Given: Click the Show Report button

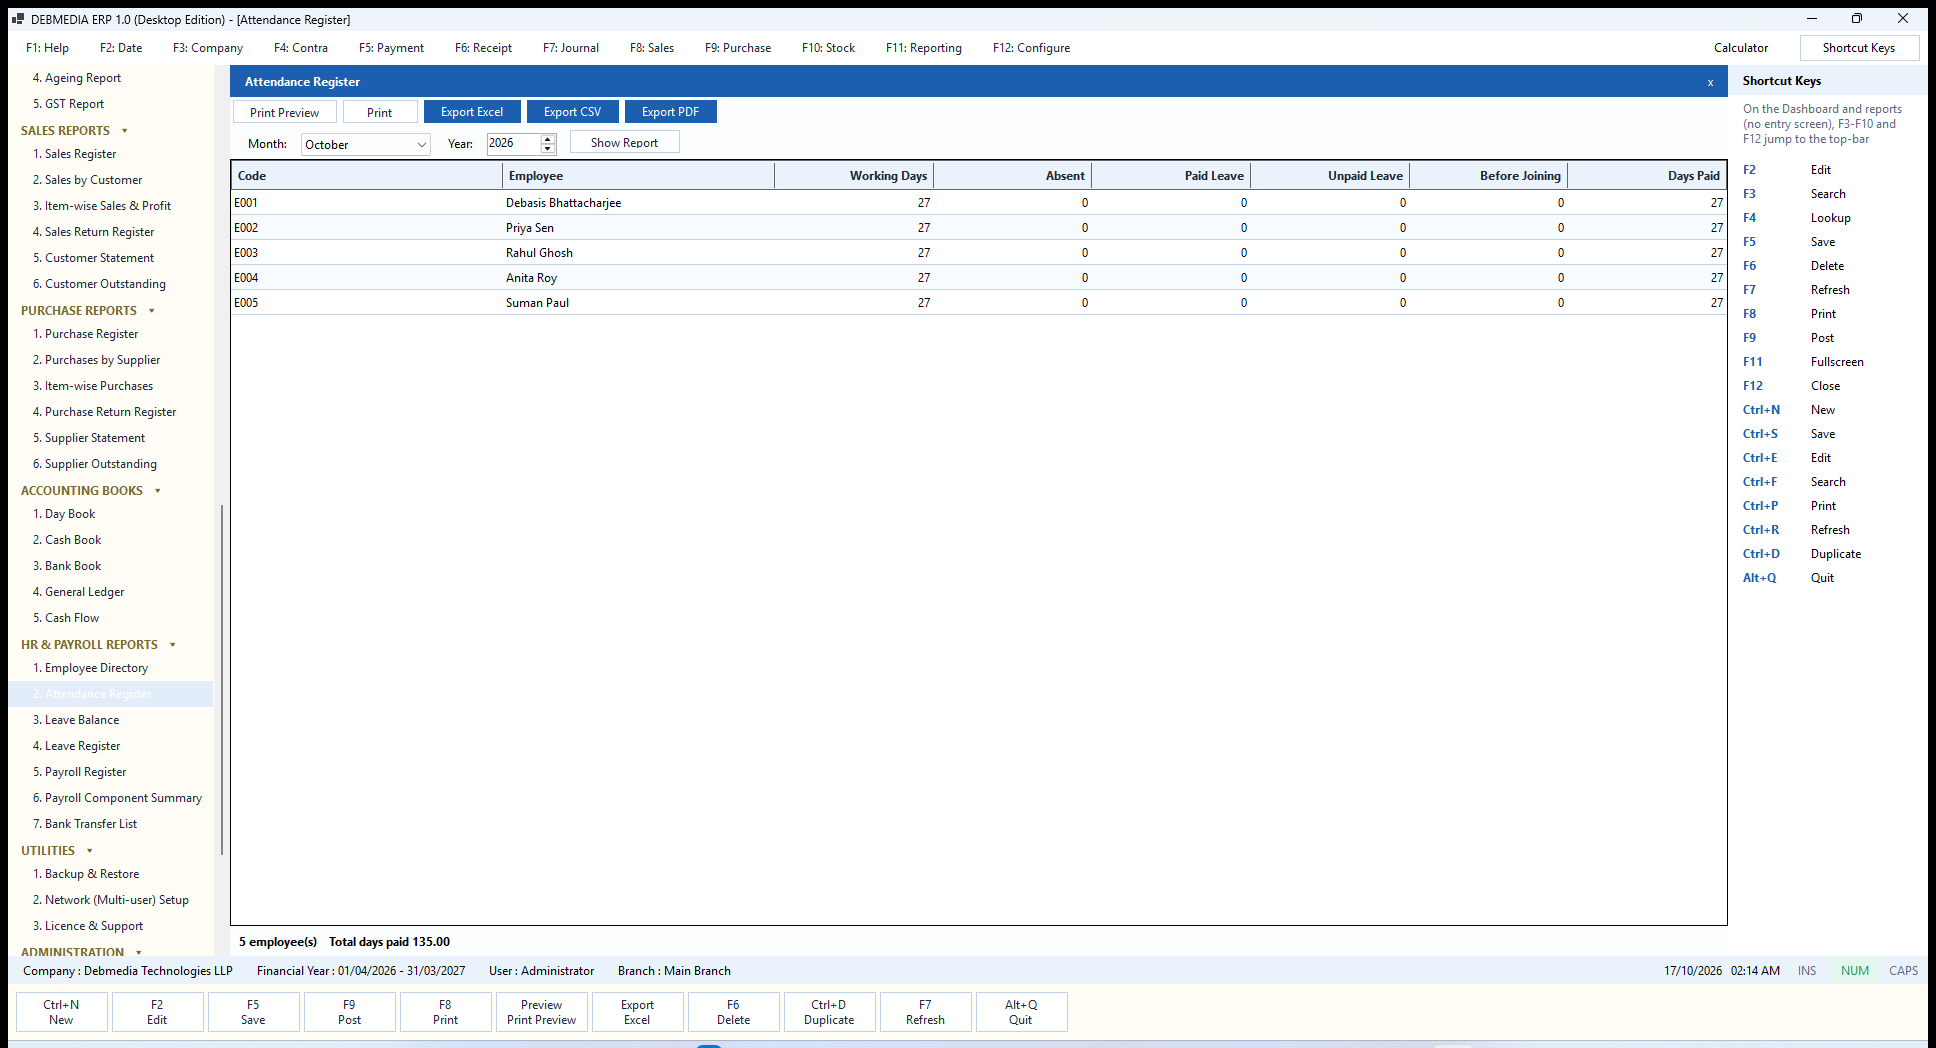Looking at the screenshot, I should click(624, 143).
